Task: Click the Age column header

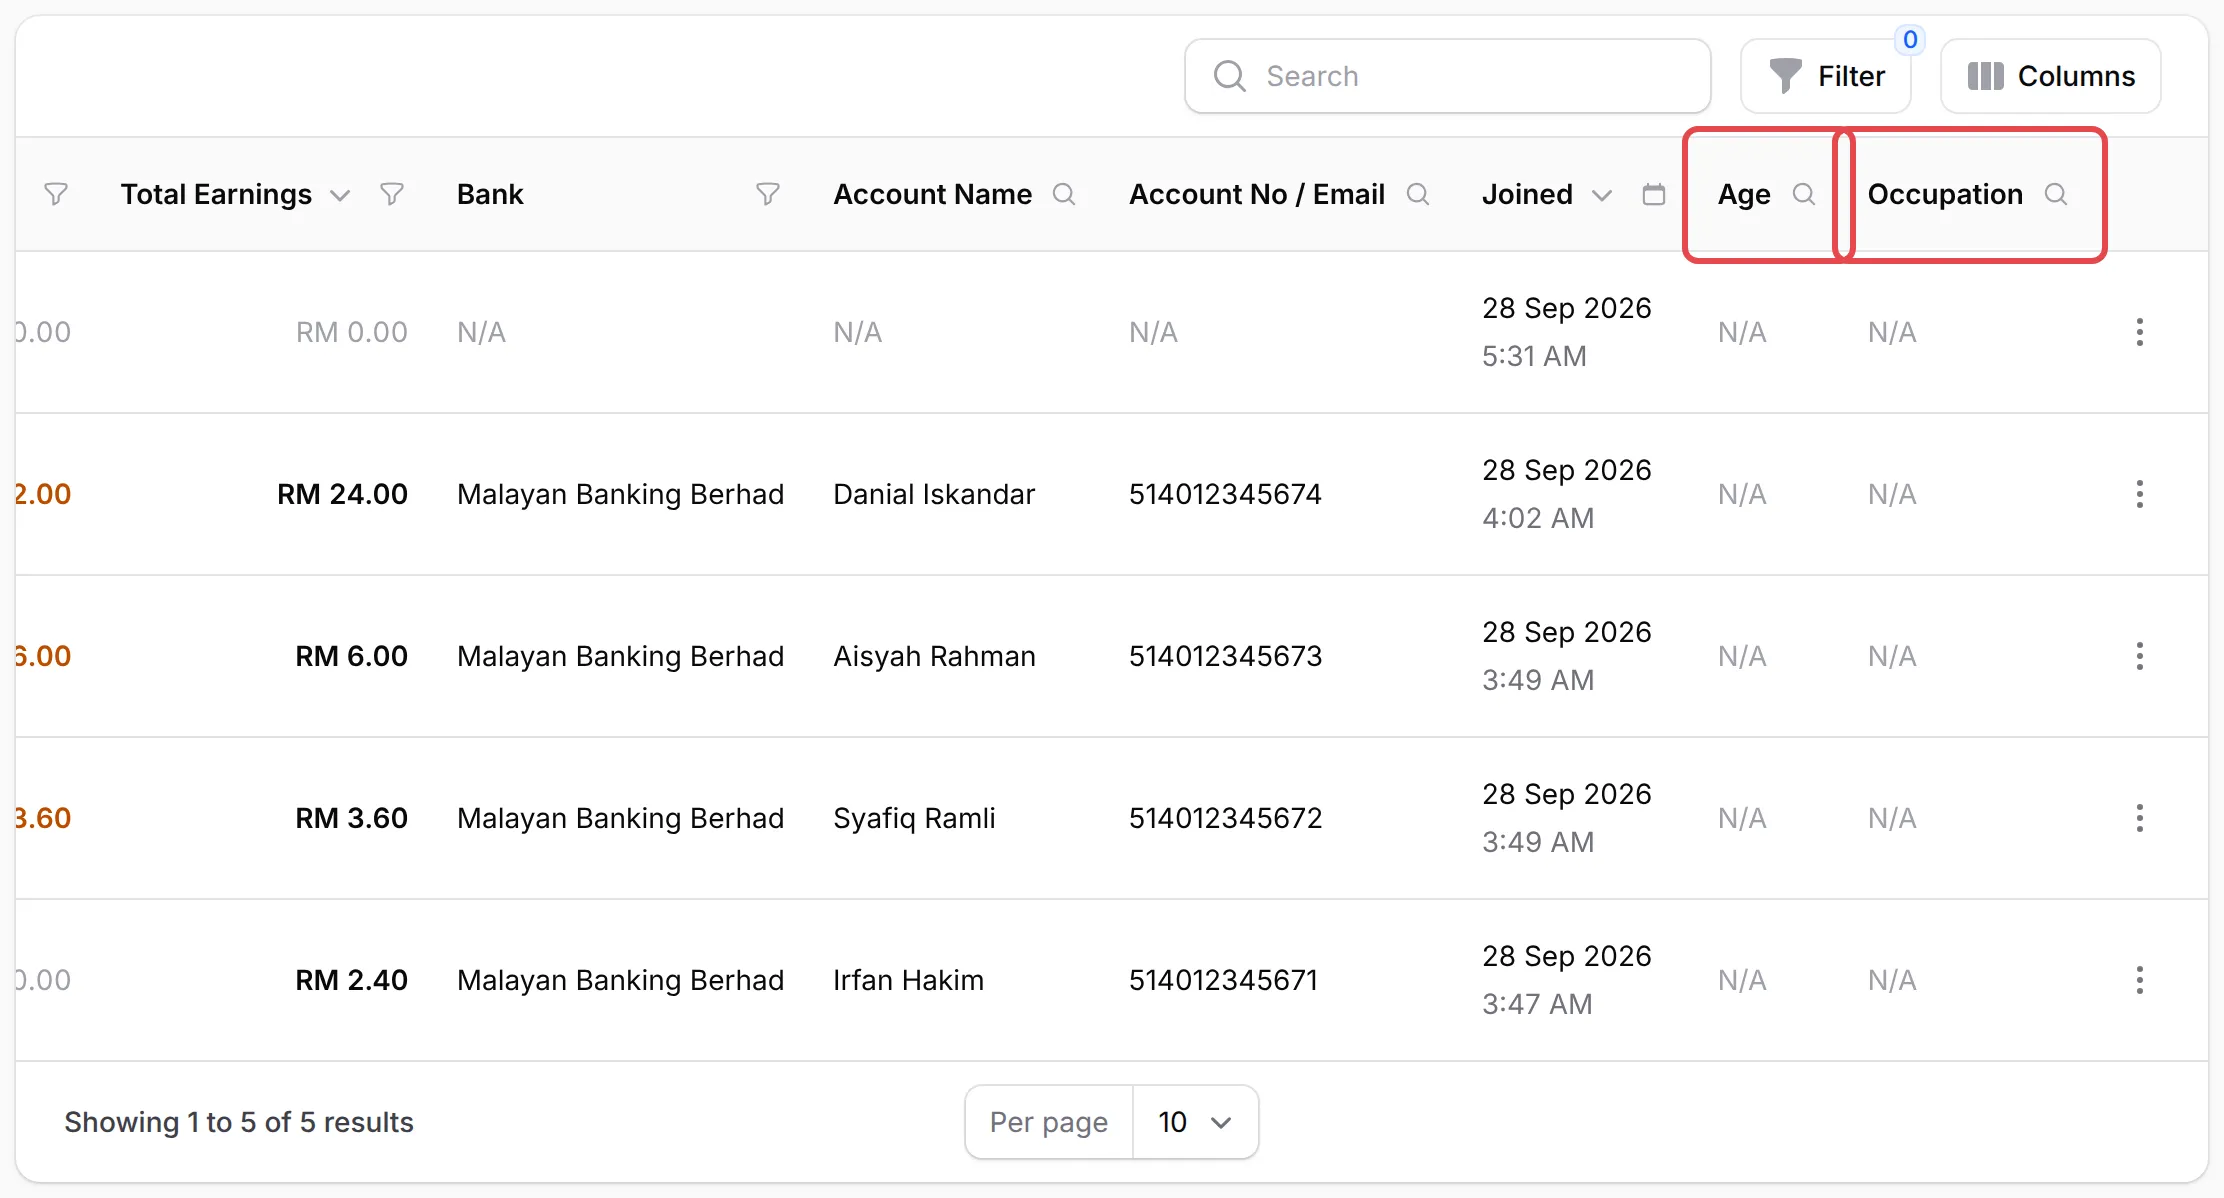Action: point(1744,194)
